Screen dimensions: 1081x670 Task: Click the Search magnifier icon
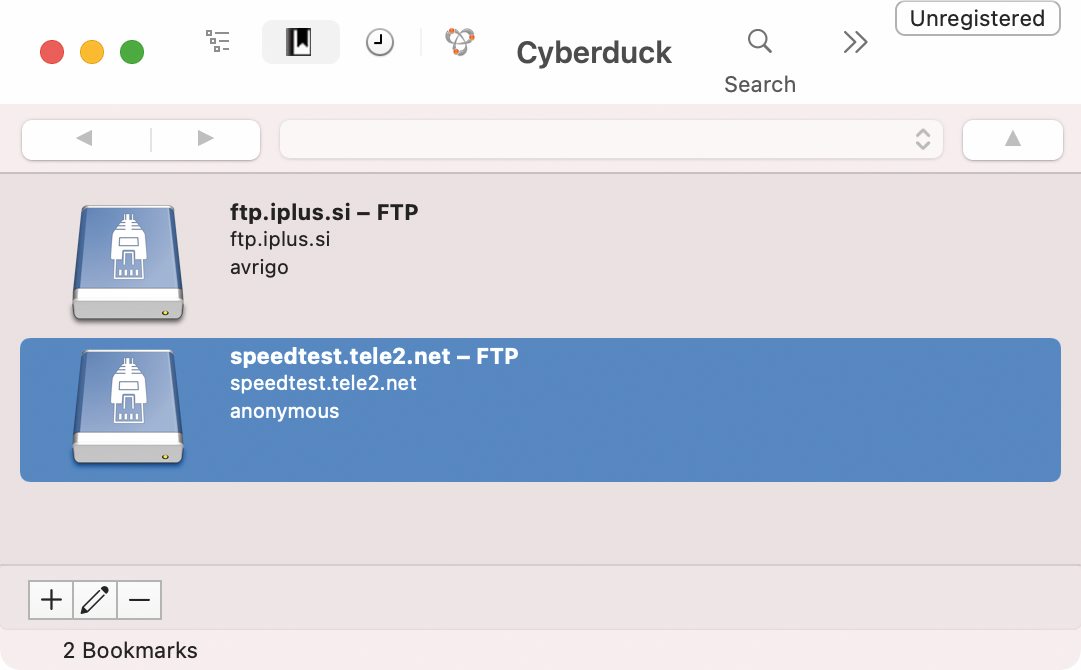pyautogui.click(x=759, y=41)
